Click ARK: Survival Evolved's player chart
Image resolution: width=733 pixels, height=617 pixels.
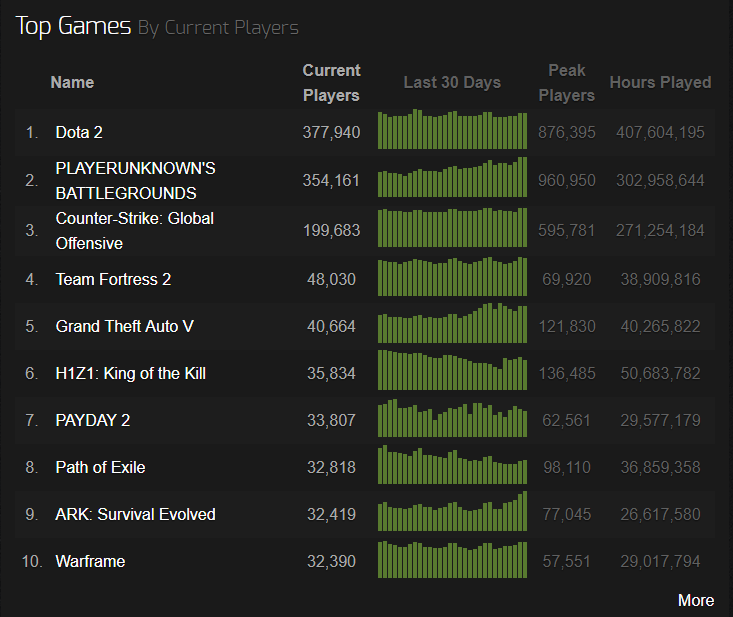pyautogui.click(x=452, y=513)
